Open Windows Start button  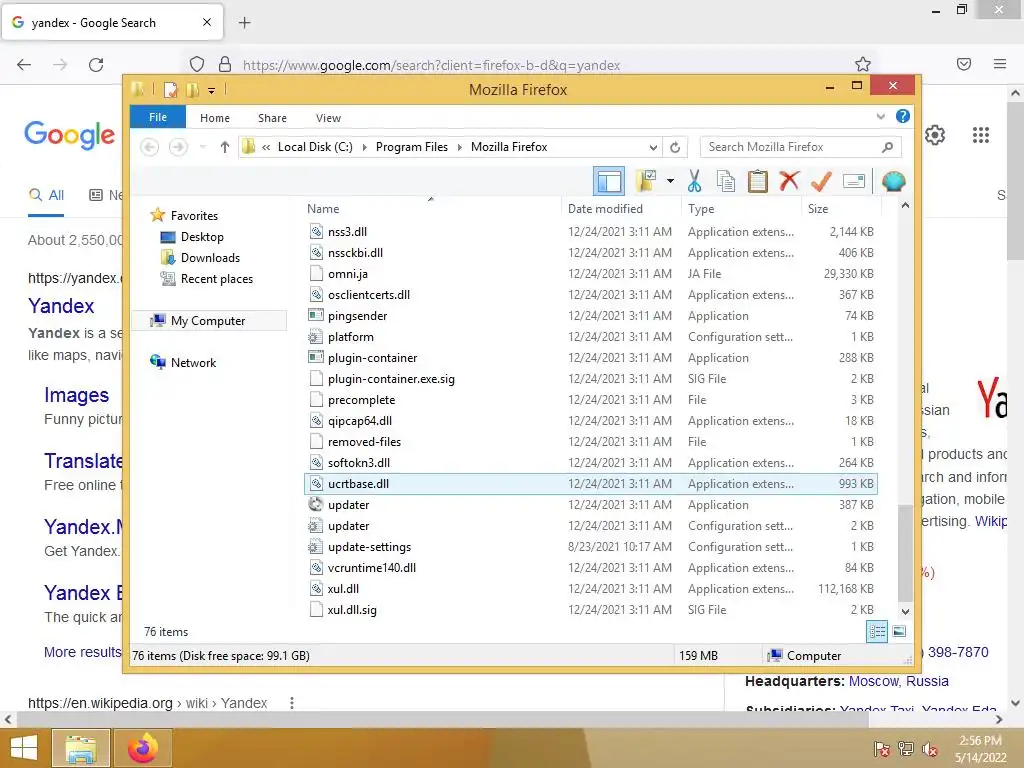click(24, 748)
